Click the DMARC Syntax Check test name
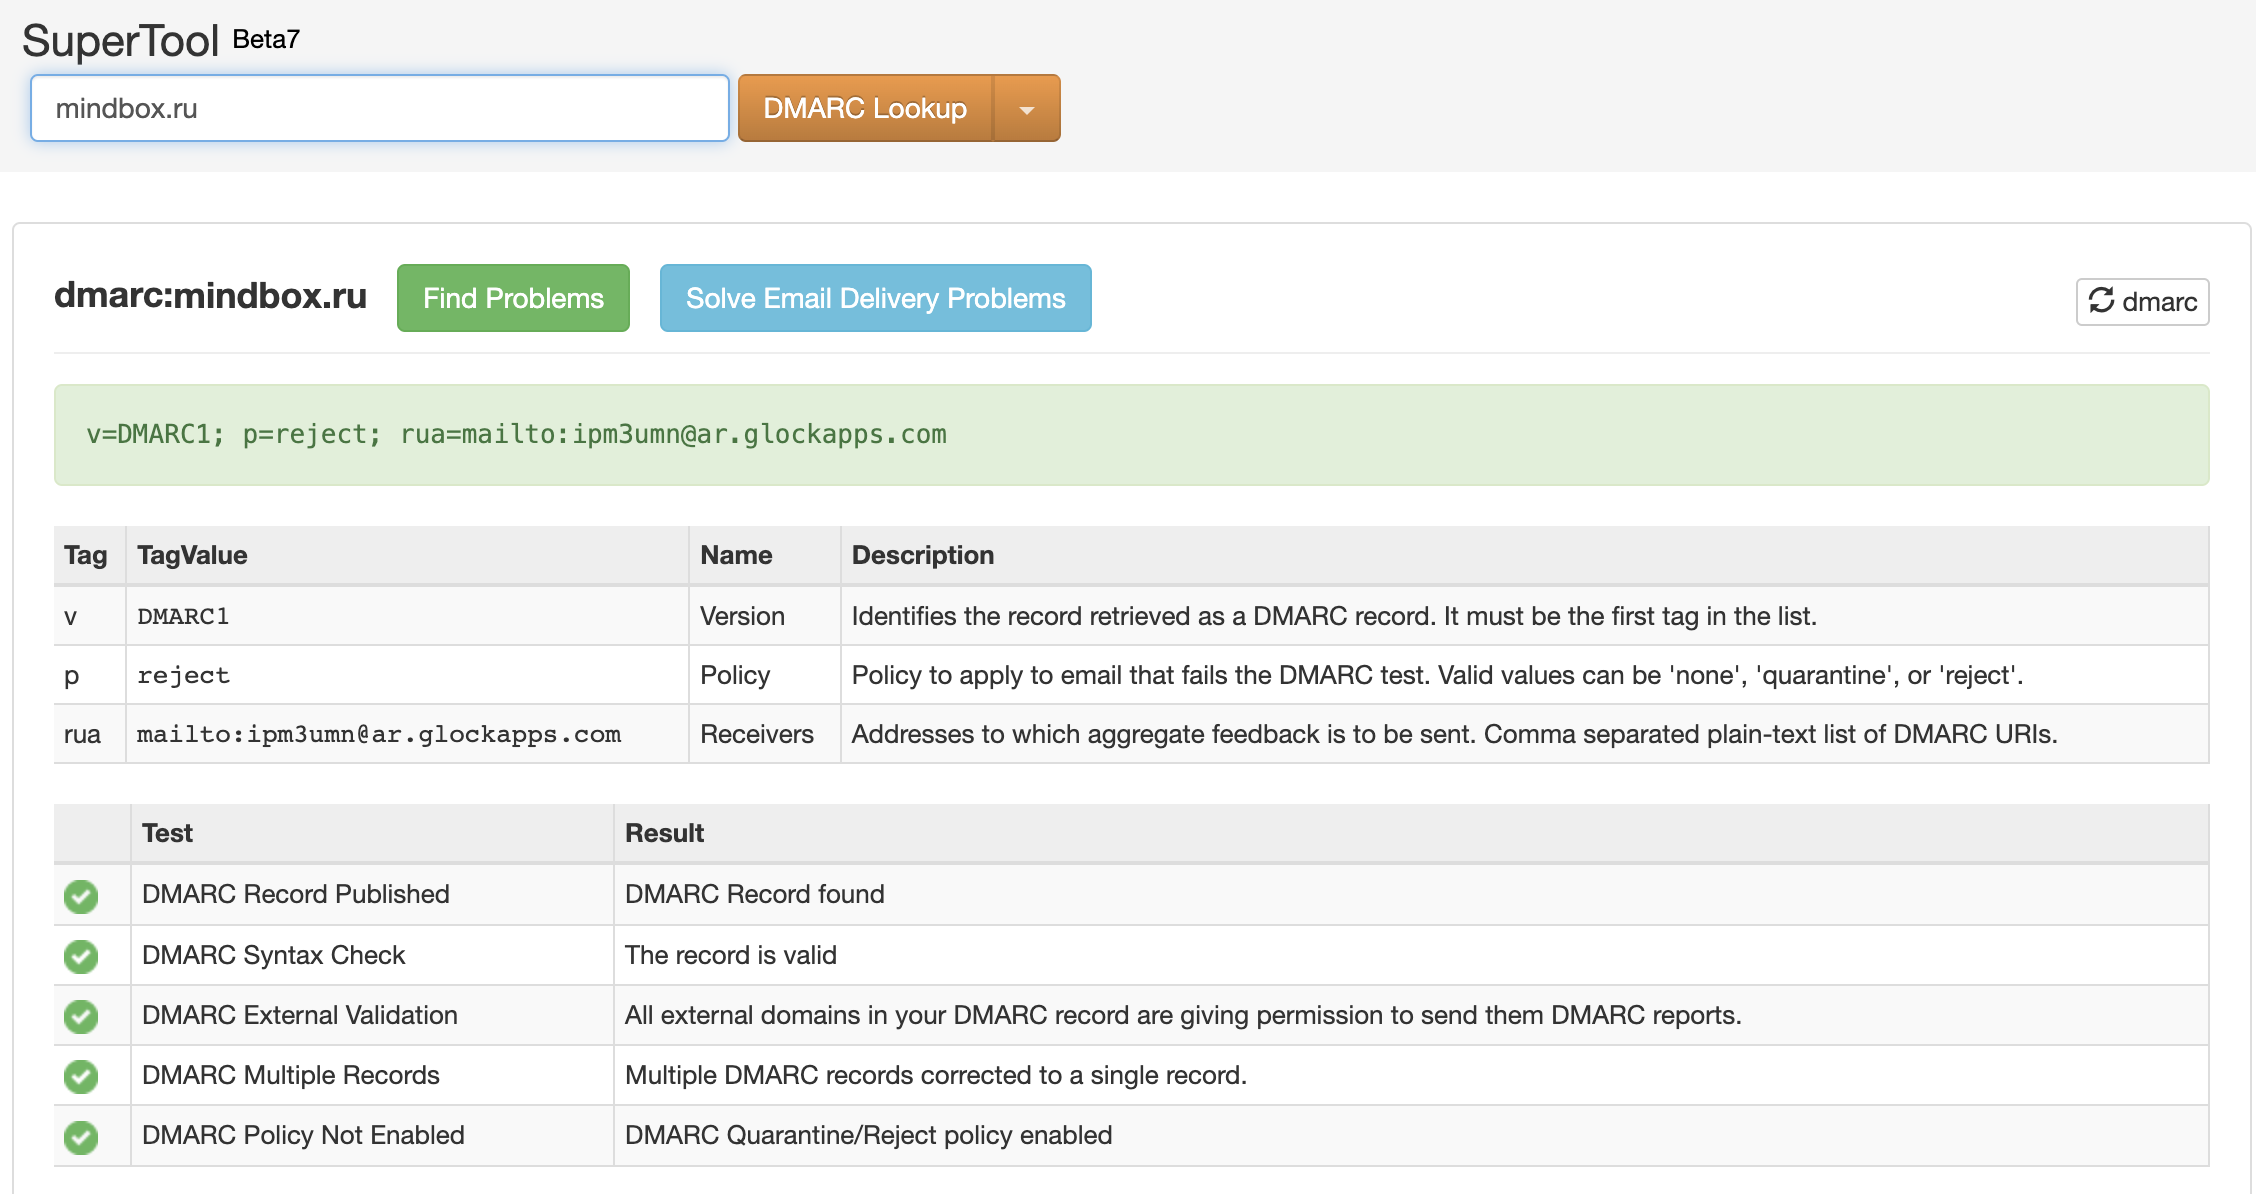 point(274,955)
